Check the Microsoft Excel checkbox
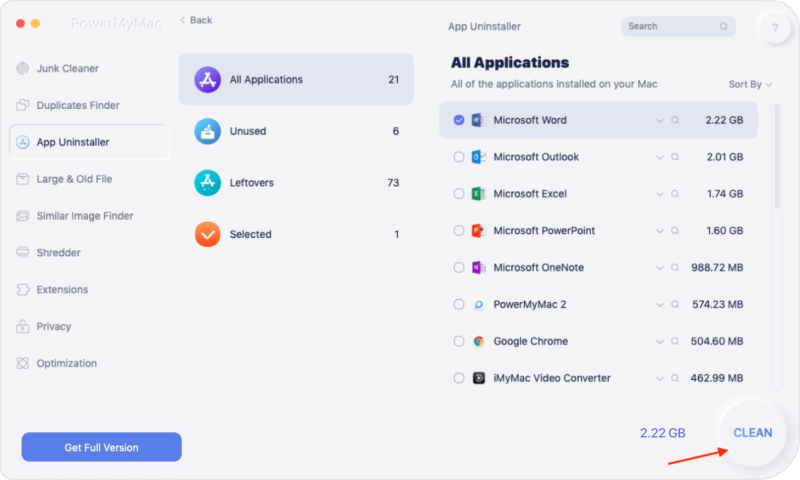The height and width of the screenshot is (480, 800). (459, 194)
